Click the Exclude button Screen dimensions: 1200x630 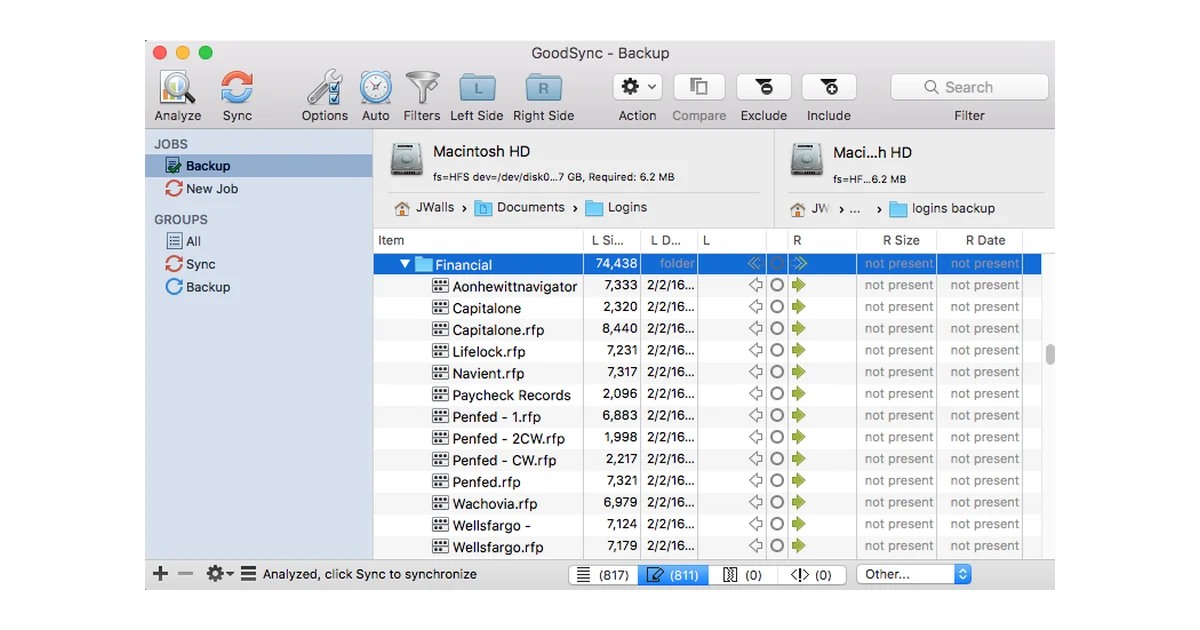pyautogui.click(x=764, y=87)
